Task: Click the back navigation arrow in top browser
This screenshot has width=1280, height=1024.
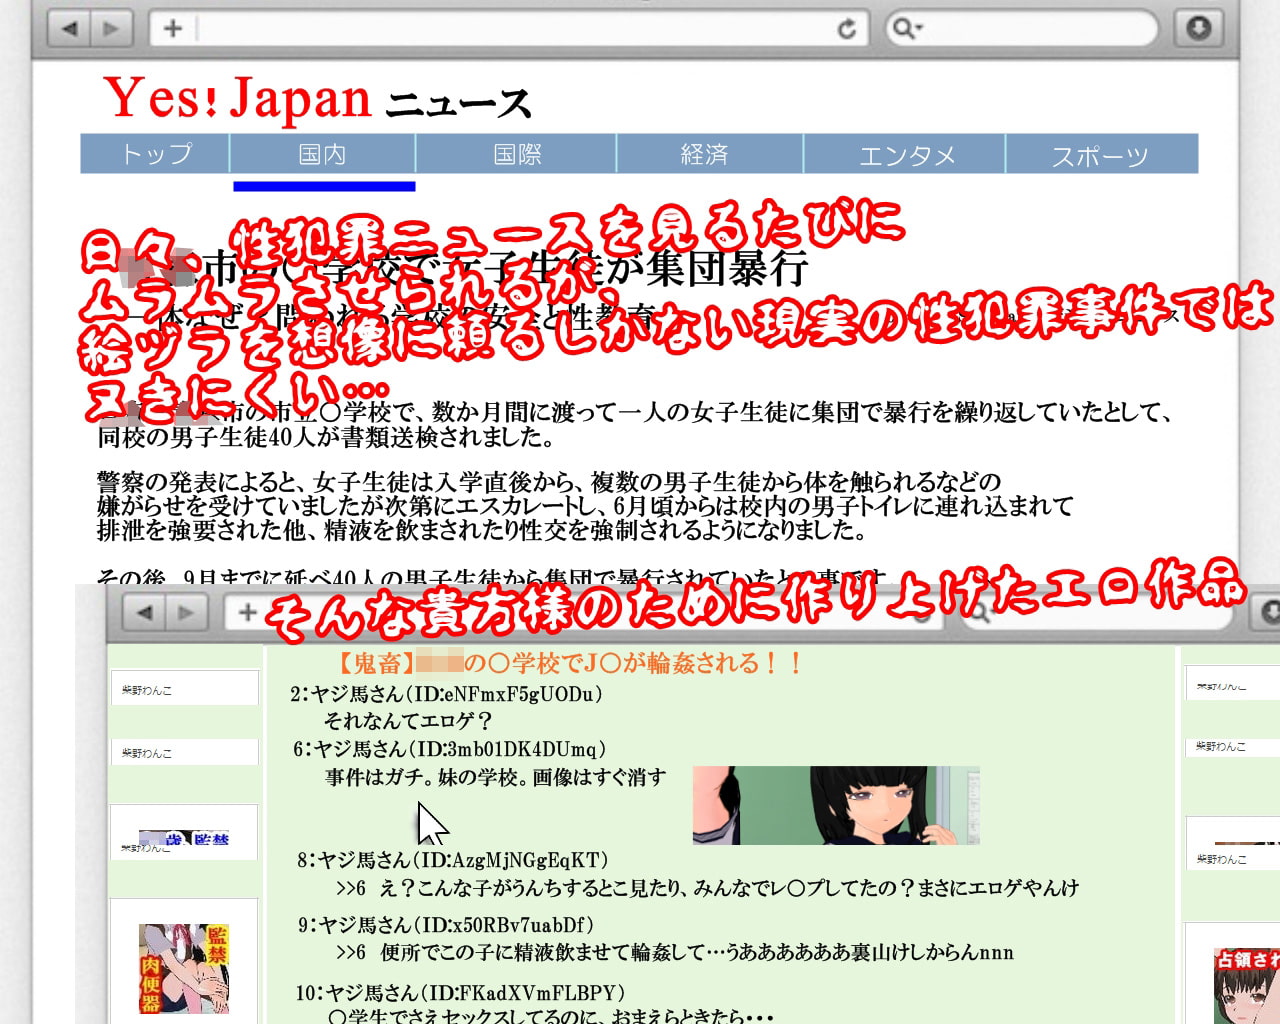Action: [x=69, y=28]
